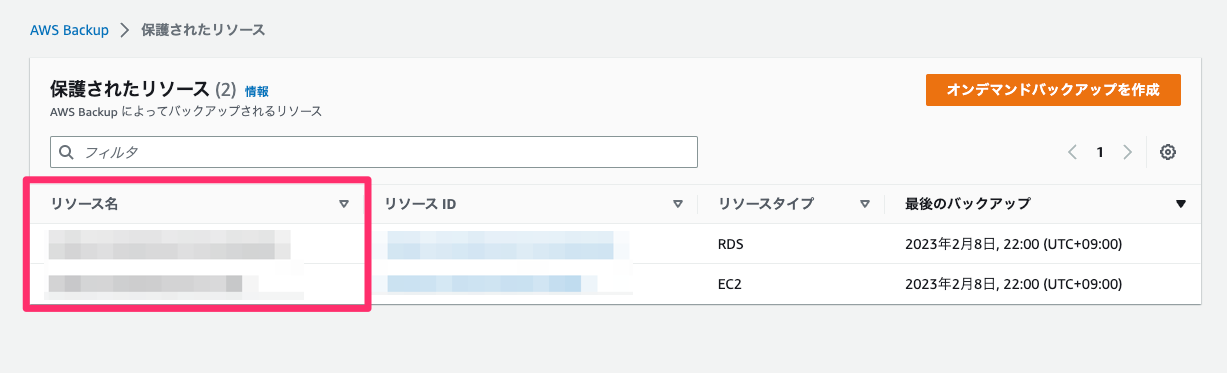
Task: Focus the フィルタ search field
Action: (374, 152)
